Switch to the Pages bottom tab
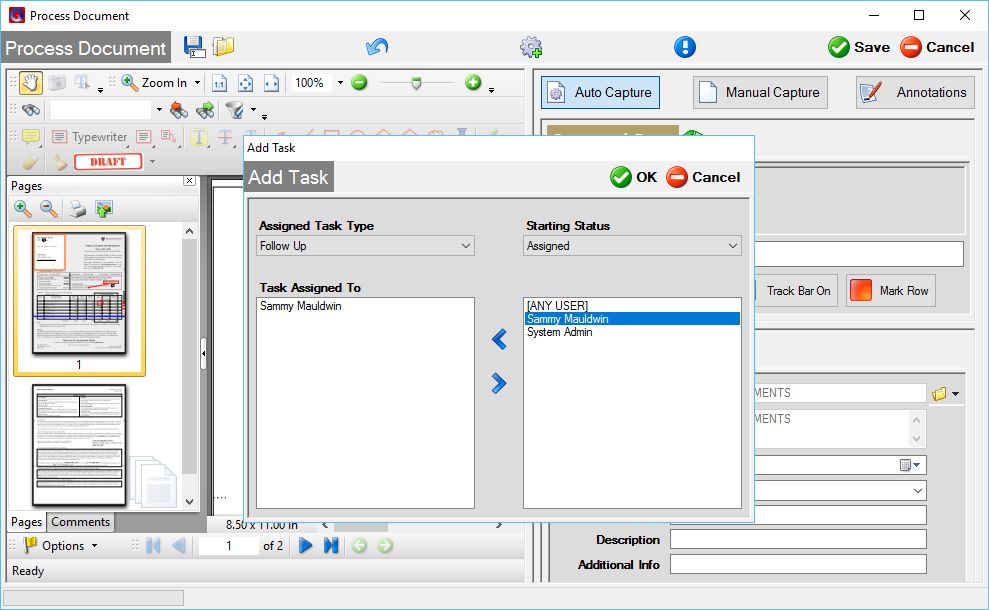 point(26,522)
